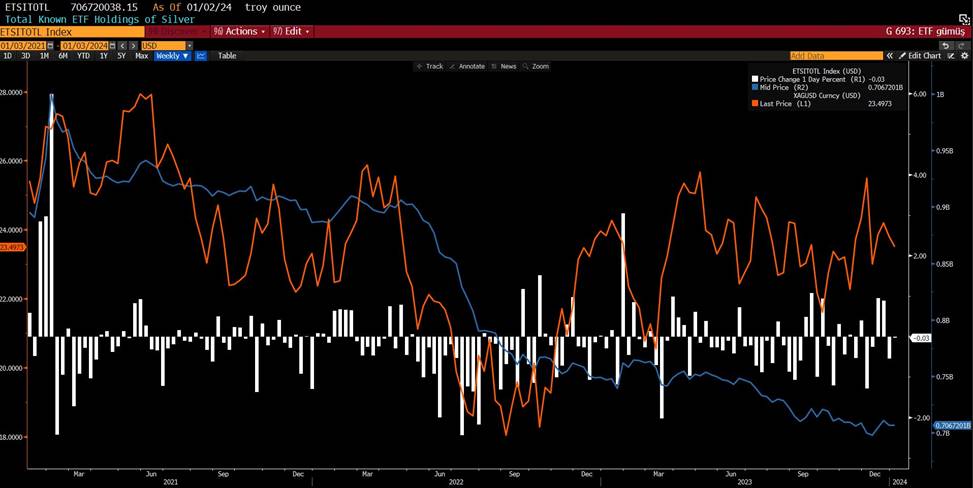Click the white Price Change legend swatch

pyautogui.click(x=755, y=79)
